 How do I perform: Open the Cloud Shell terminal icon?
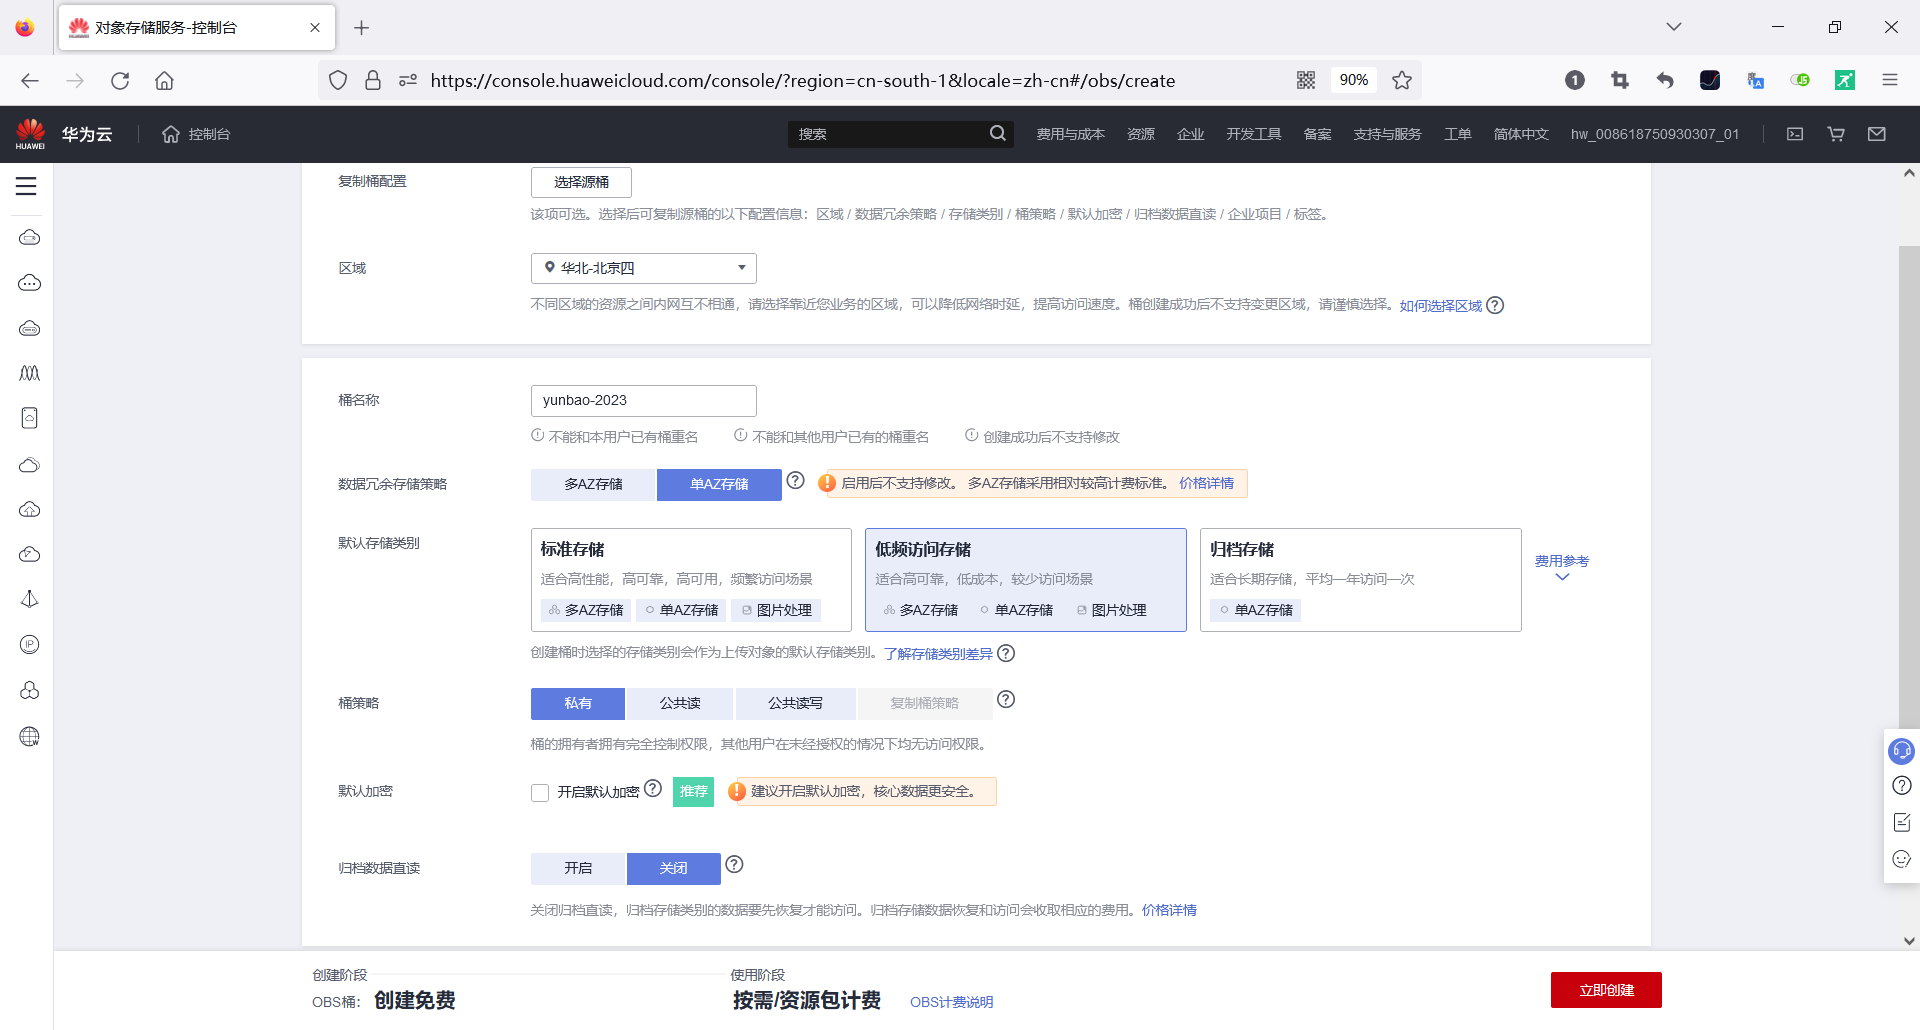pos(1795,134)
